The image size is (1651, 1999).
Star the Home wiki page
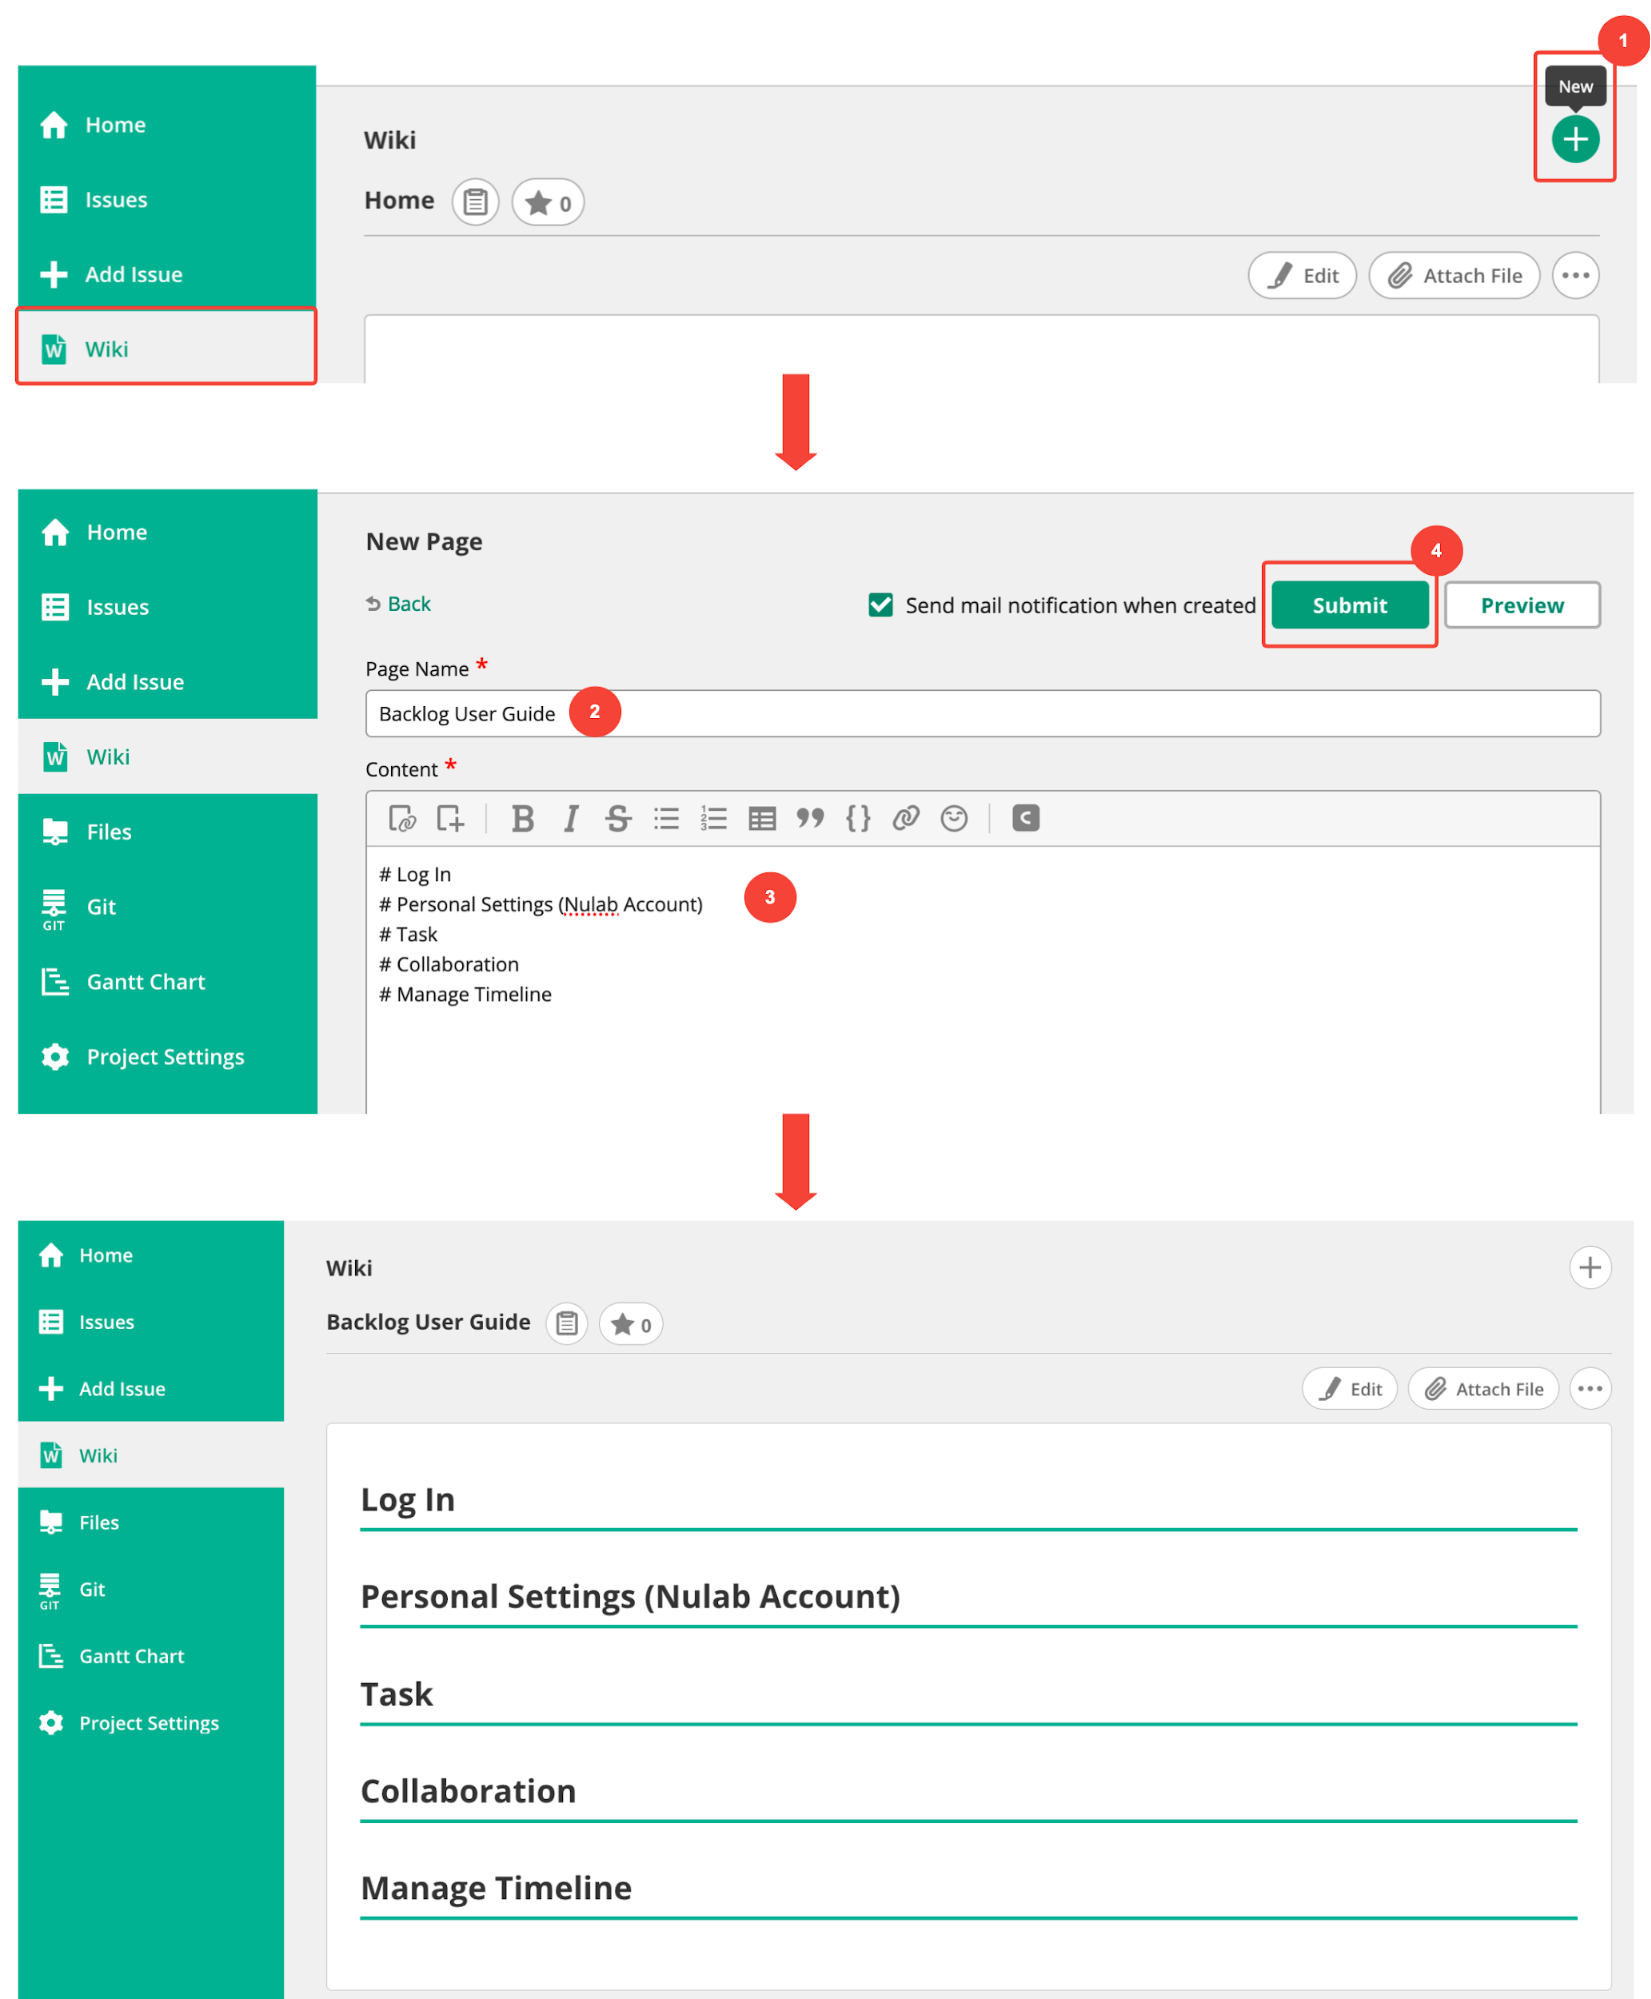coord(548,203)
